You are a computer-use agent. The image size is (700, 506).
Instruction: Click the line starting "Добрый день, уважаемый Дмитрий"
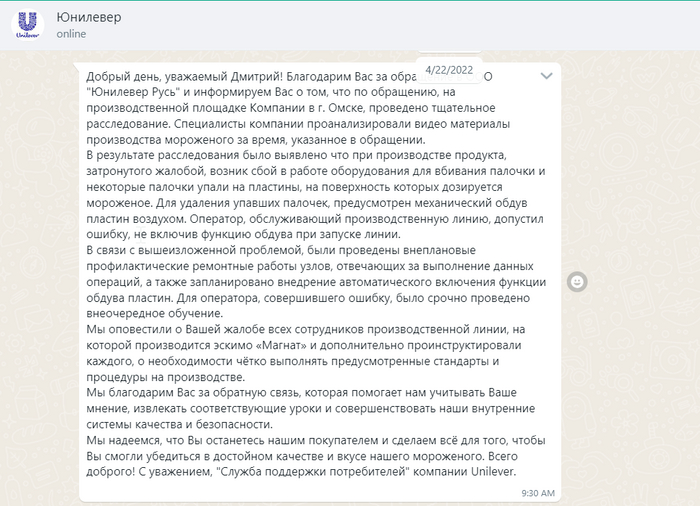[x=289, y=77]
